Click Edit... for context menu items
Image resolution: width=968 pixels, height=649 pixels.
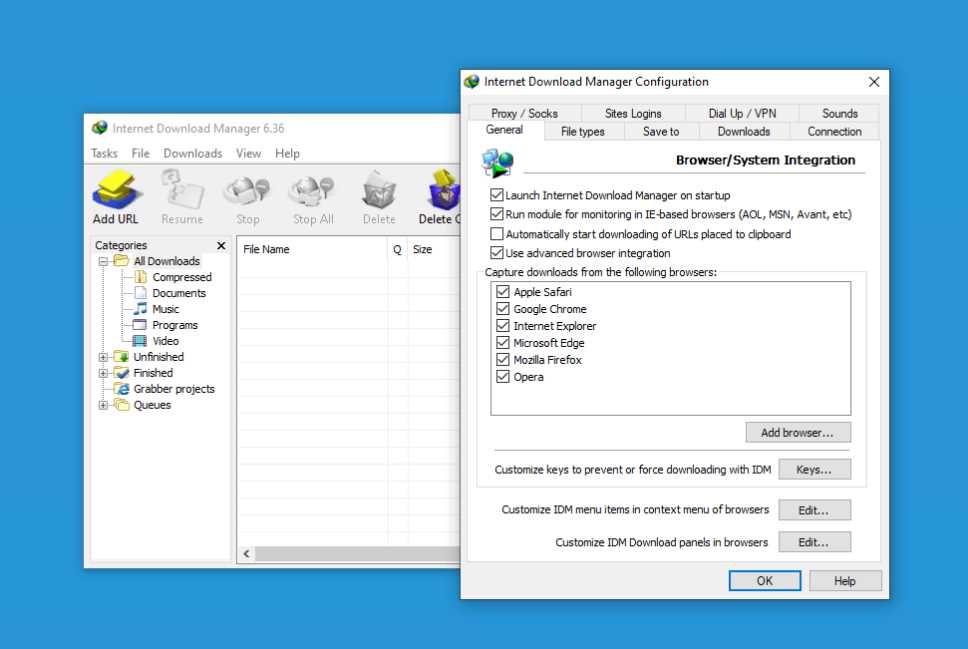[814, 510]
